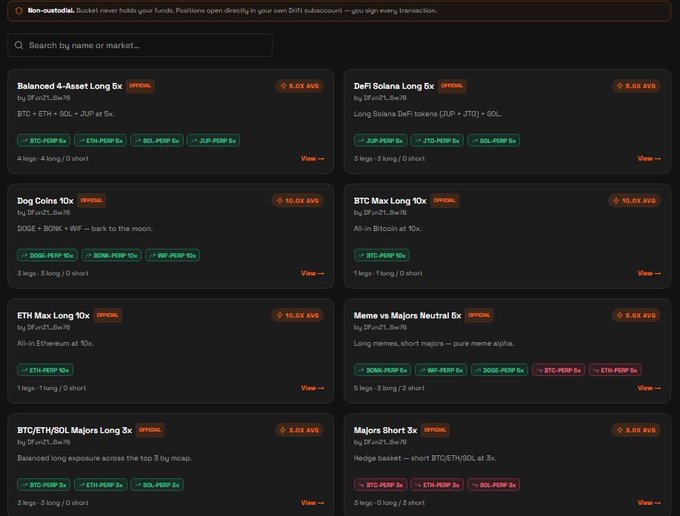Click red ETH-PERP 5x short chip
680x516 pixels.
pos(615,370)
